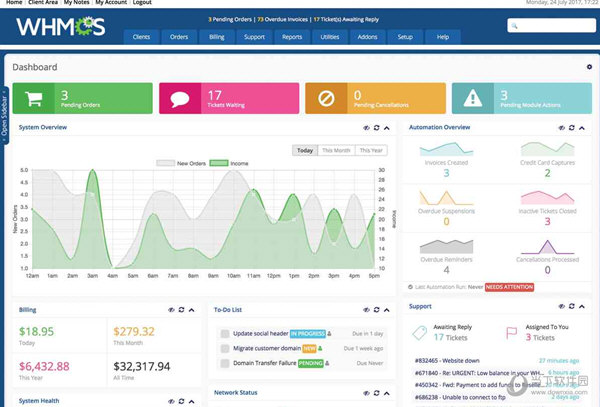The width and height of the screenshot is (600, 407).
Task: Switch chart to This Month view
Action: (336, 150)
